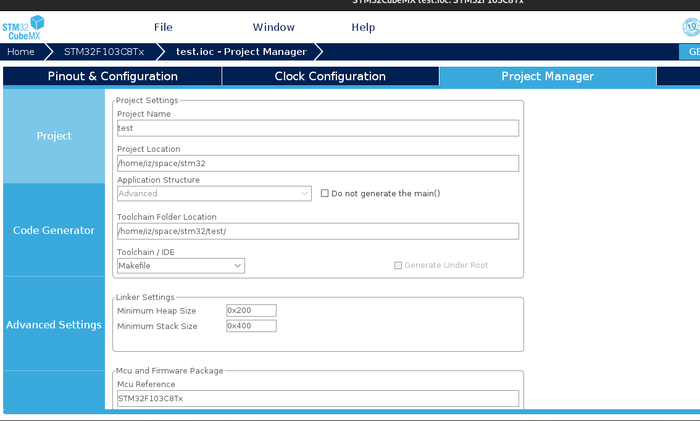Open the Code Generator side section
Screen dimensions: 700x421
[x=54, y=230]
